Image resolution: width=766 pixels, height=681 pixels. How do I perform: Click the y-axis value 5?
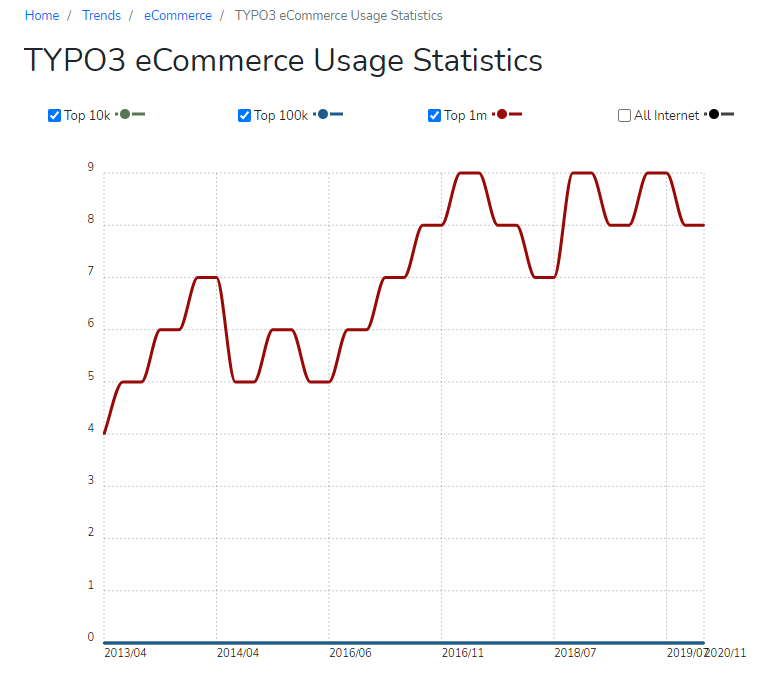pyautogui.click(x=91, y=376)
